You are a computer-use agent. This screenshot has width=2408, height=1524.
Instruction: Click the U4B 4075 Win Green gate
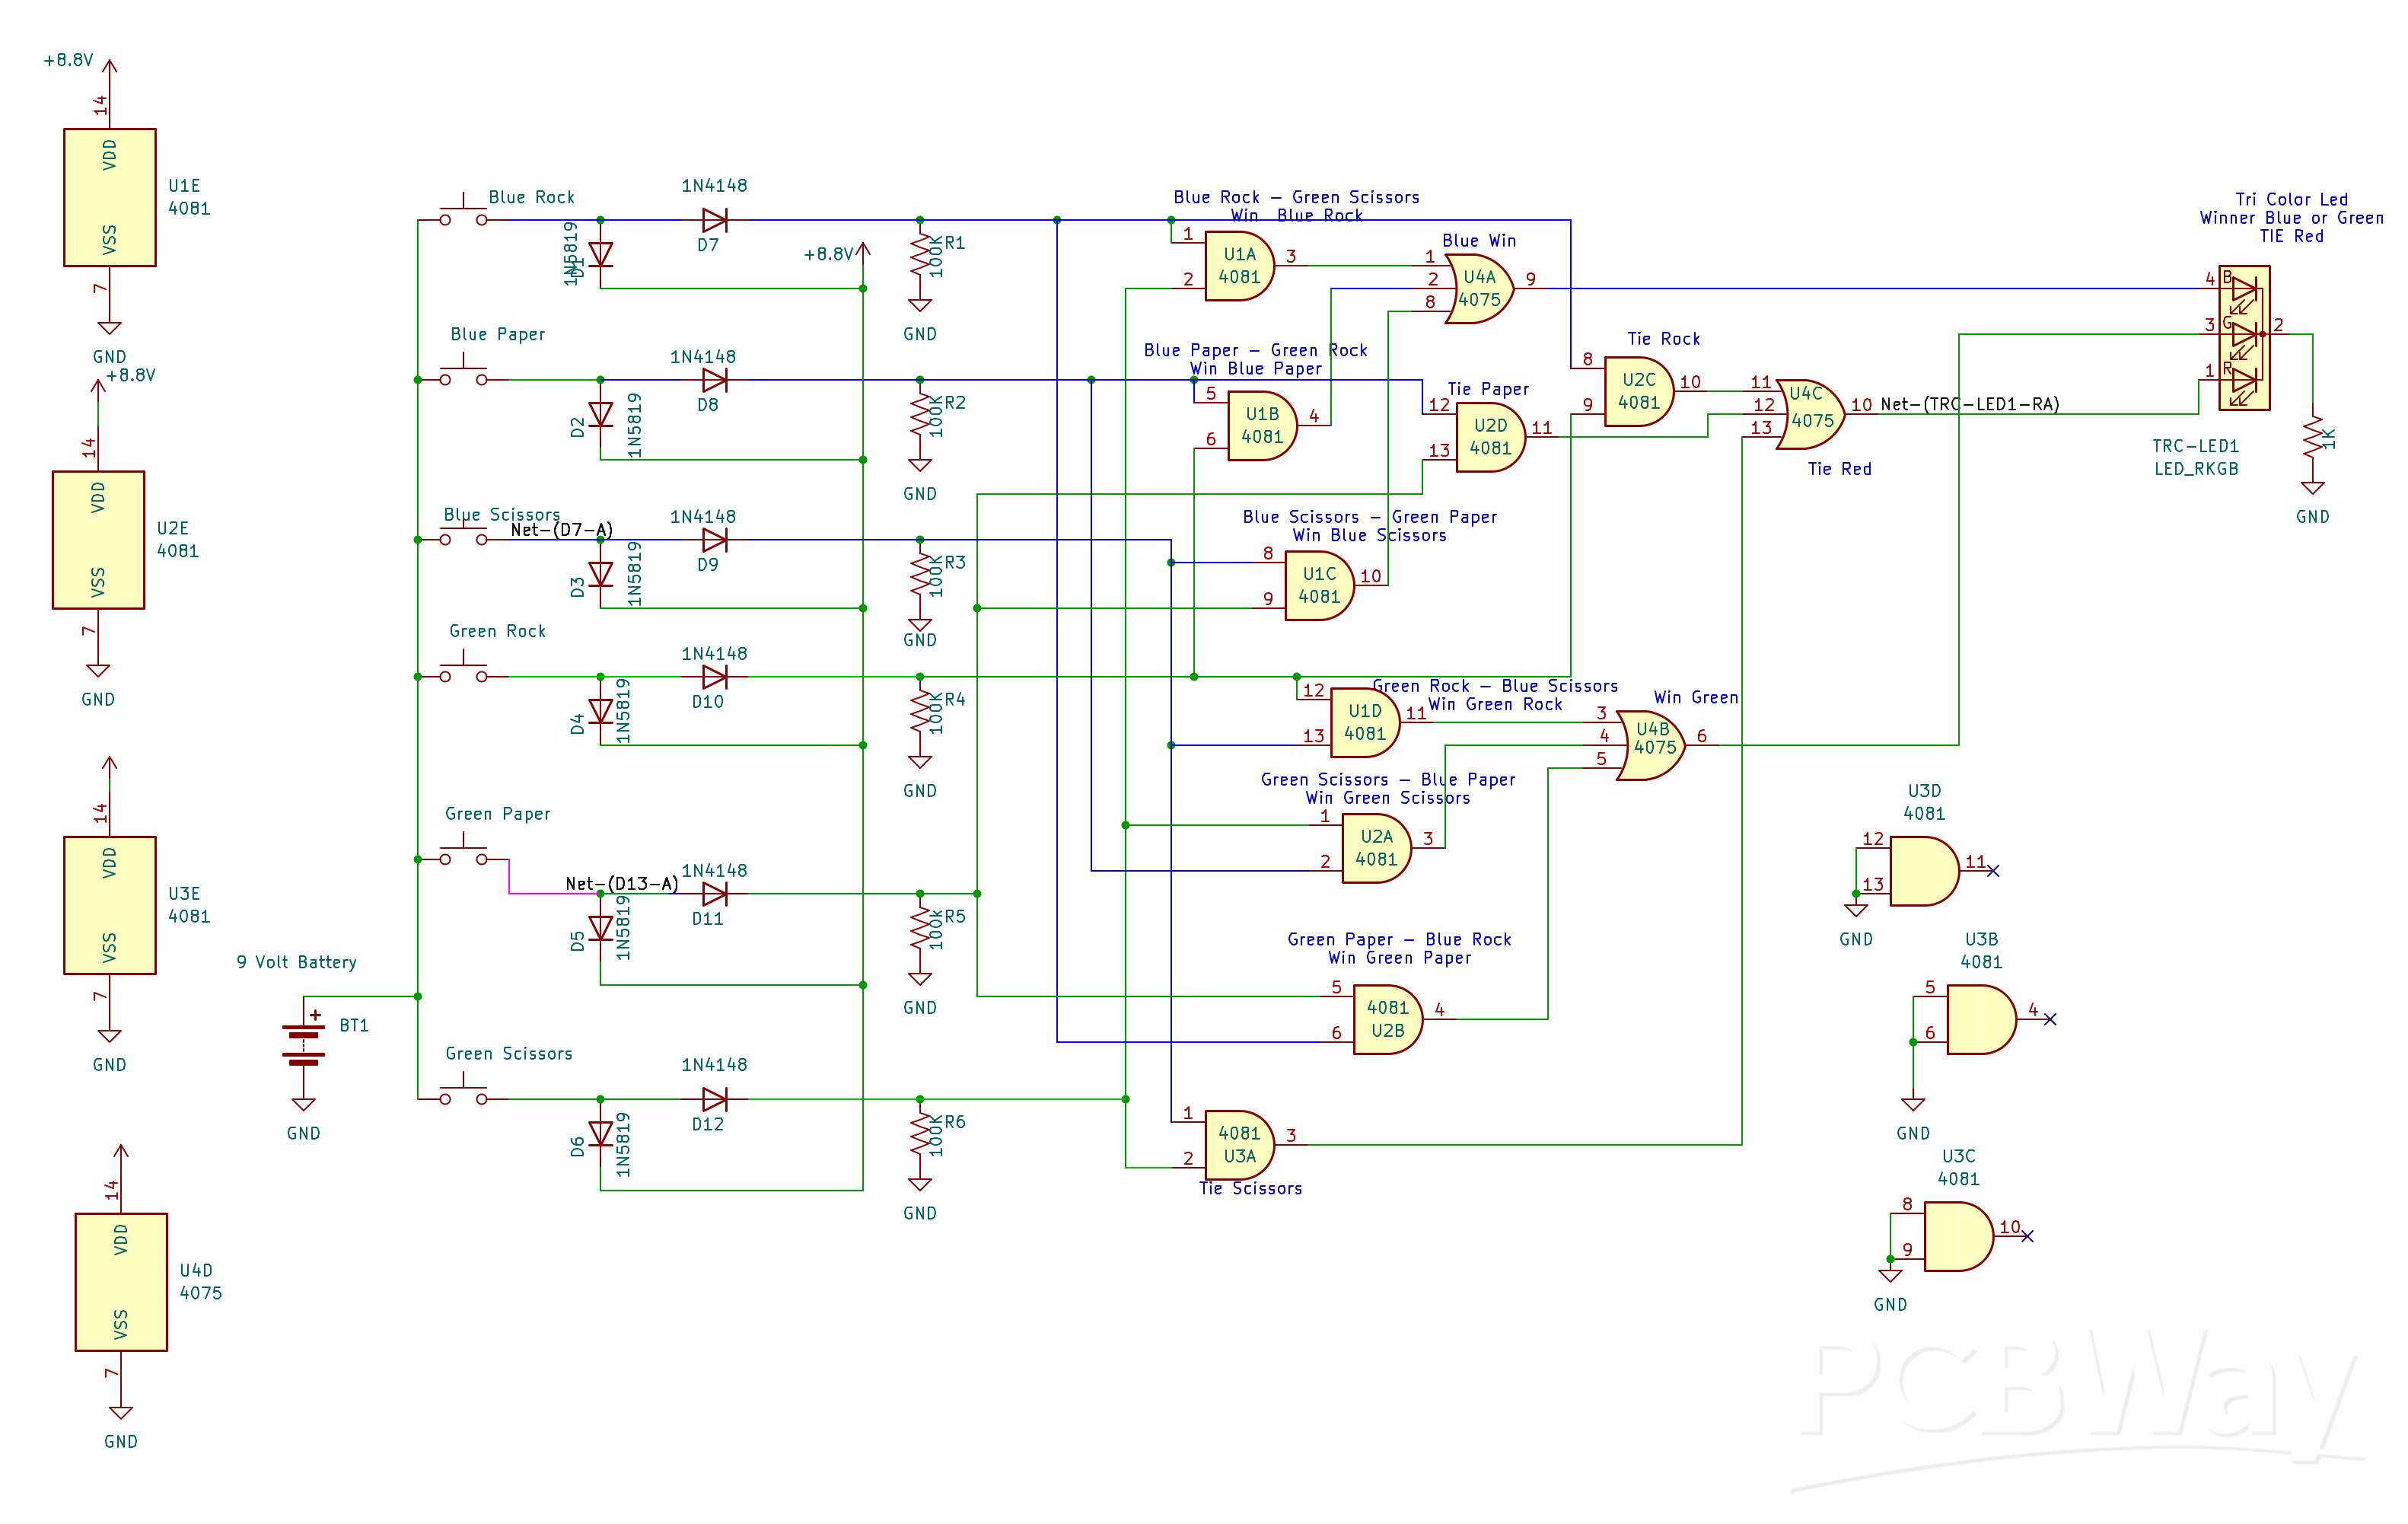click(1651, 745)
